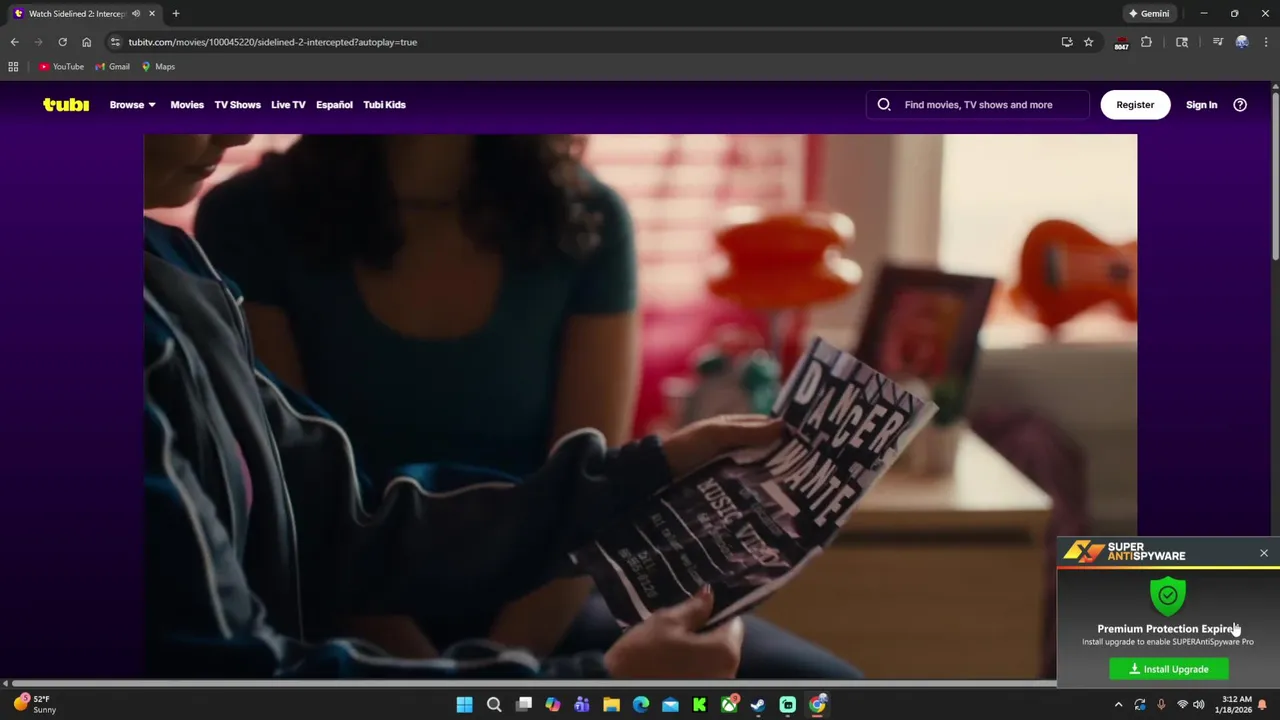Image resolution: width=1280 pixels, height=720 pixels.
Task: Focus the Find movies search field
Action: (x=978, y=104)
